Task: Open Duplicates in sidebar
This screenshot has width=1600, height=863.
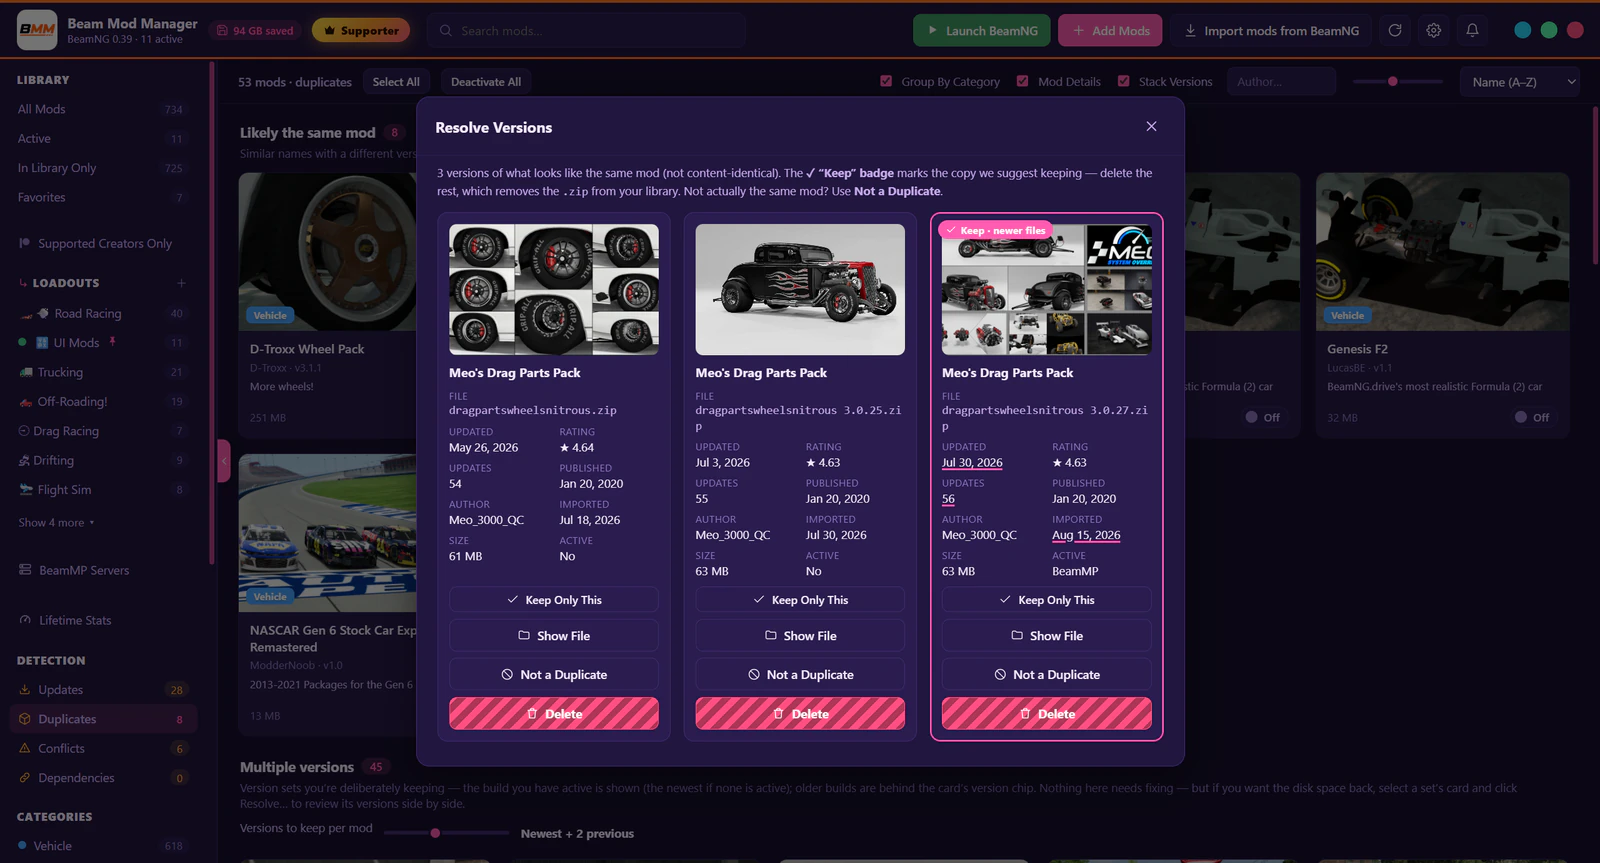Action: (103, 719)
